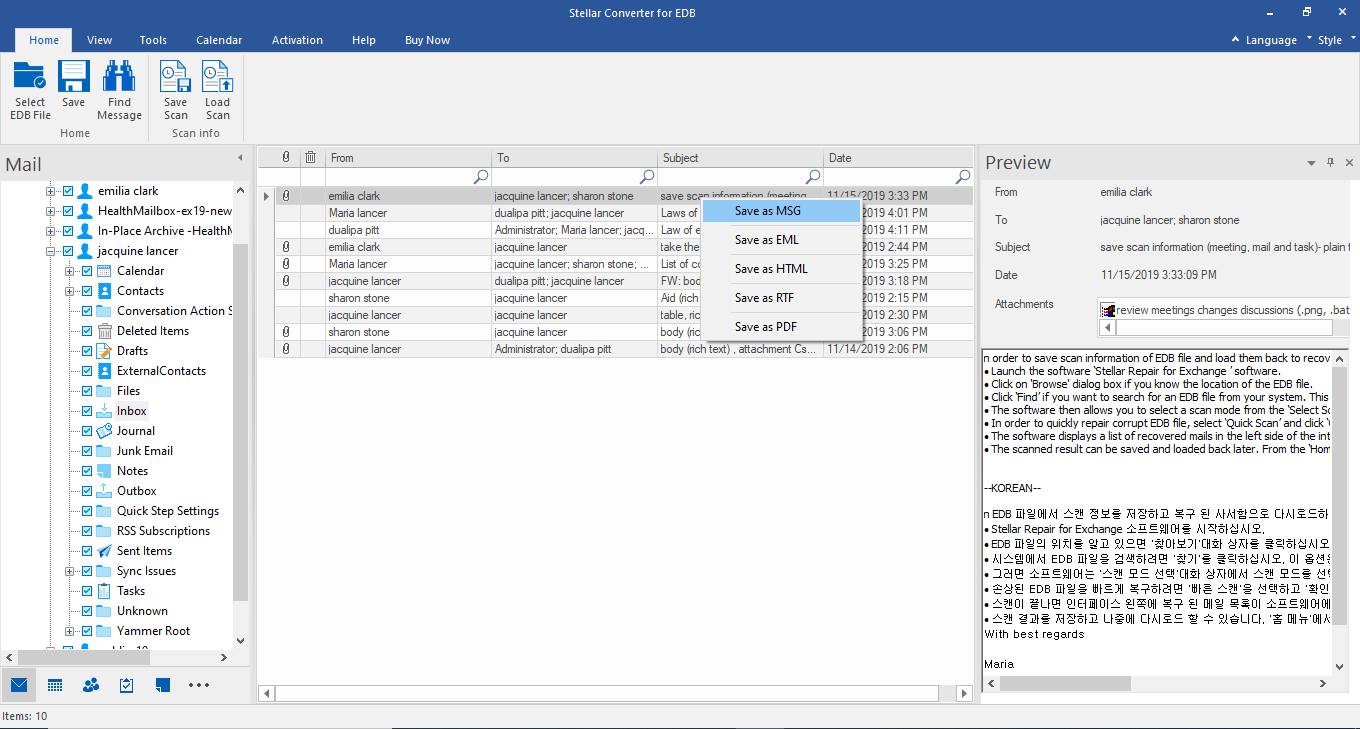
Task: Toggle the Tasks folder checkbox
Action: (87, 591)
